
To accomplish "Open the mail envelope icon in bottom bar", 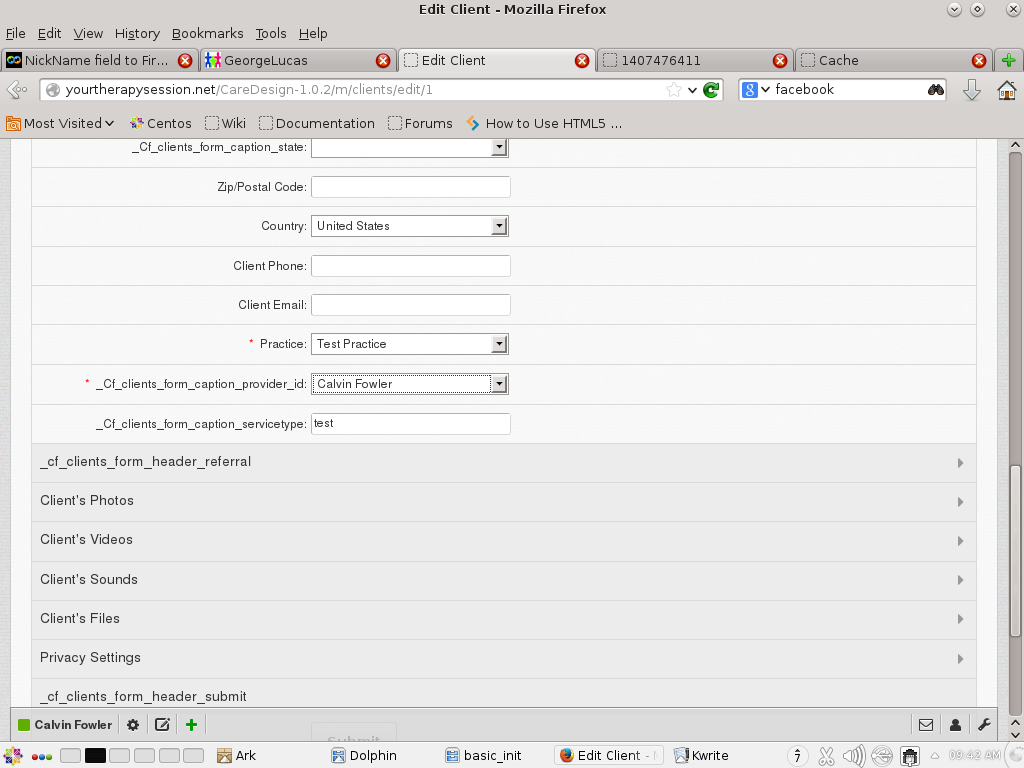I will point(926,725).
